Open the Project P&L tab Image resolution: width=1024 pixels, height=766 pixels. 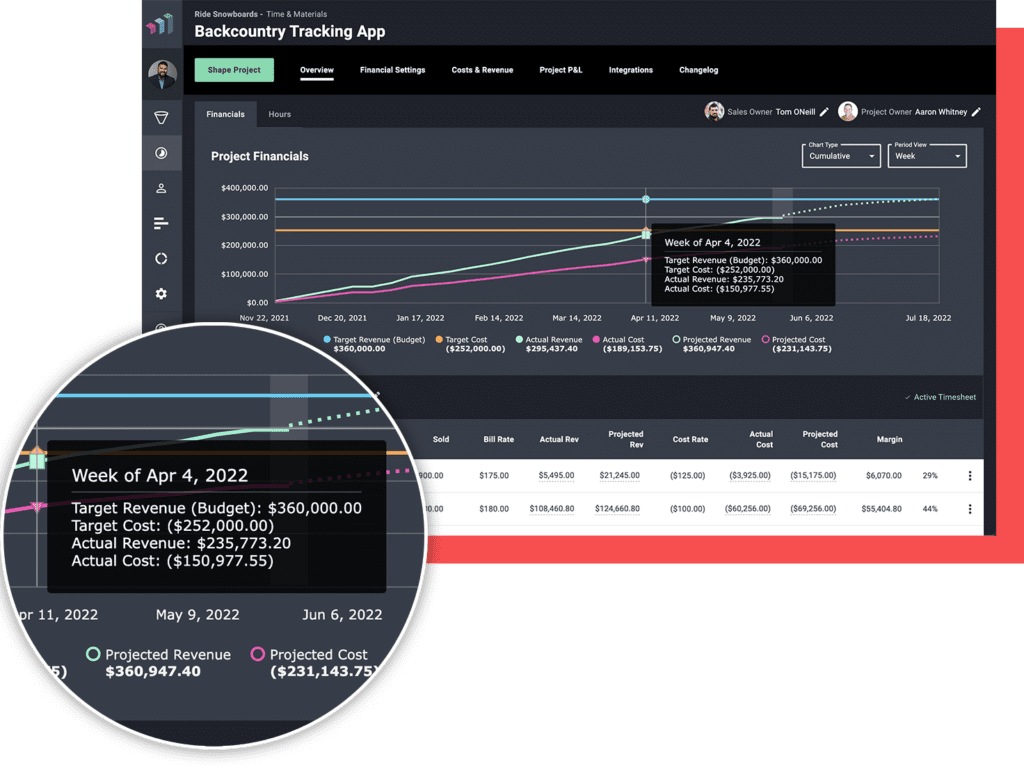(560, 70)
